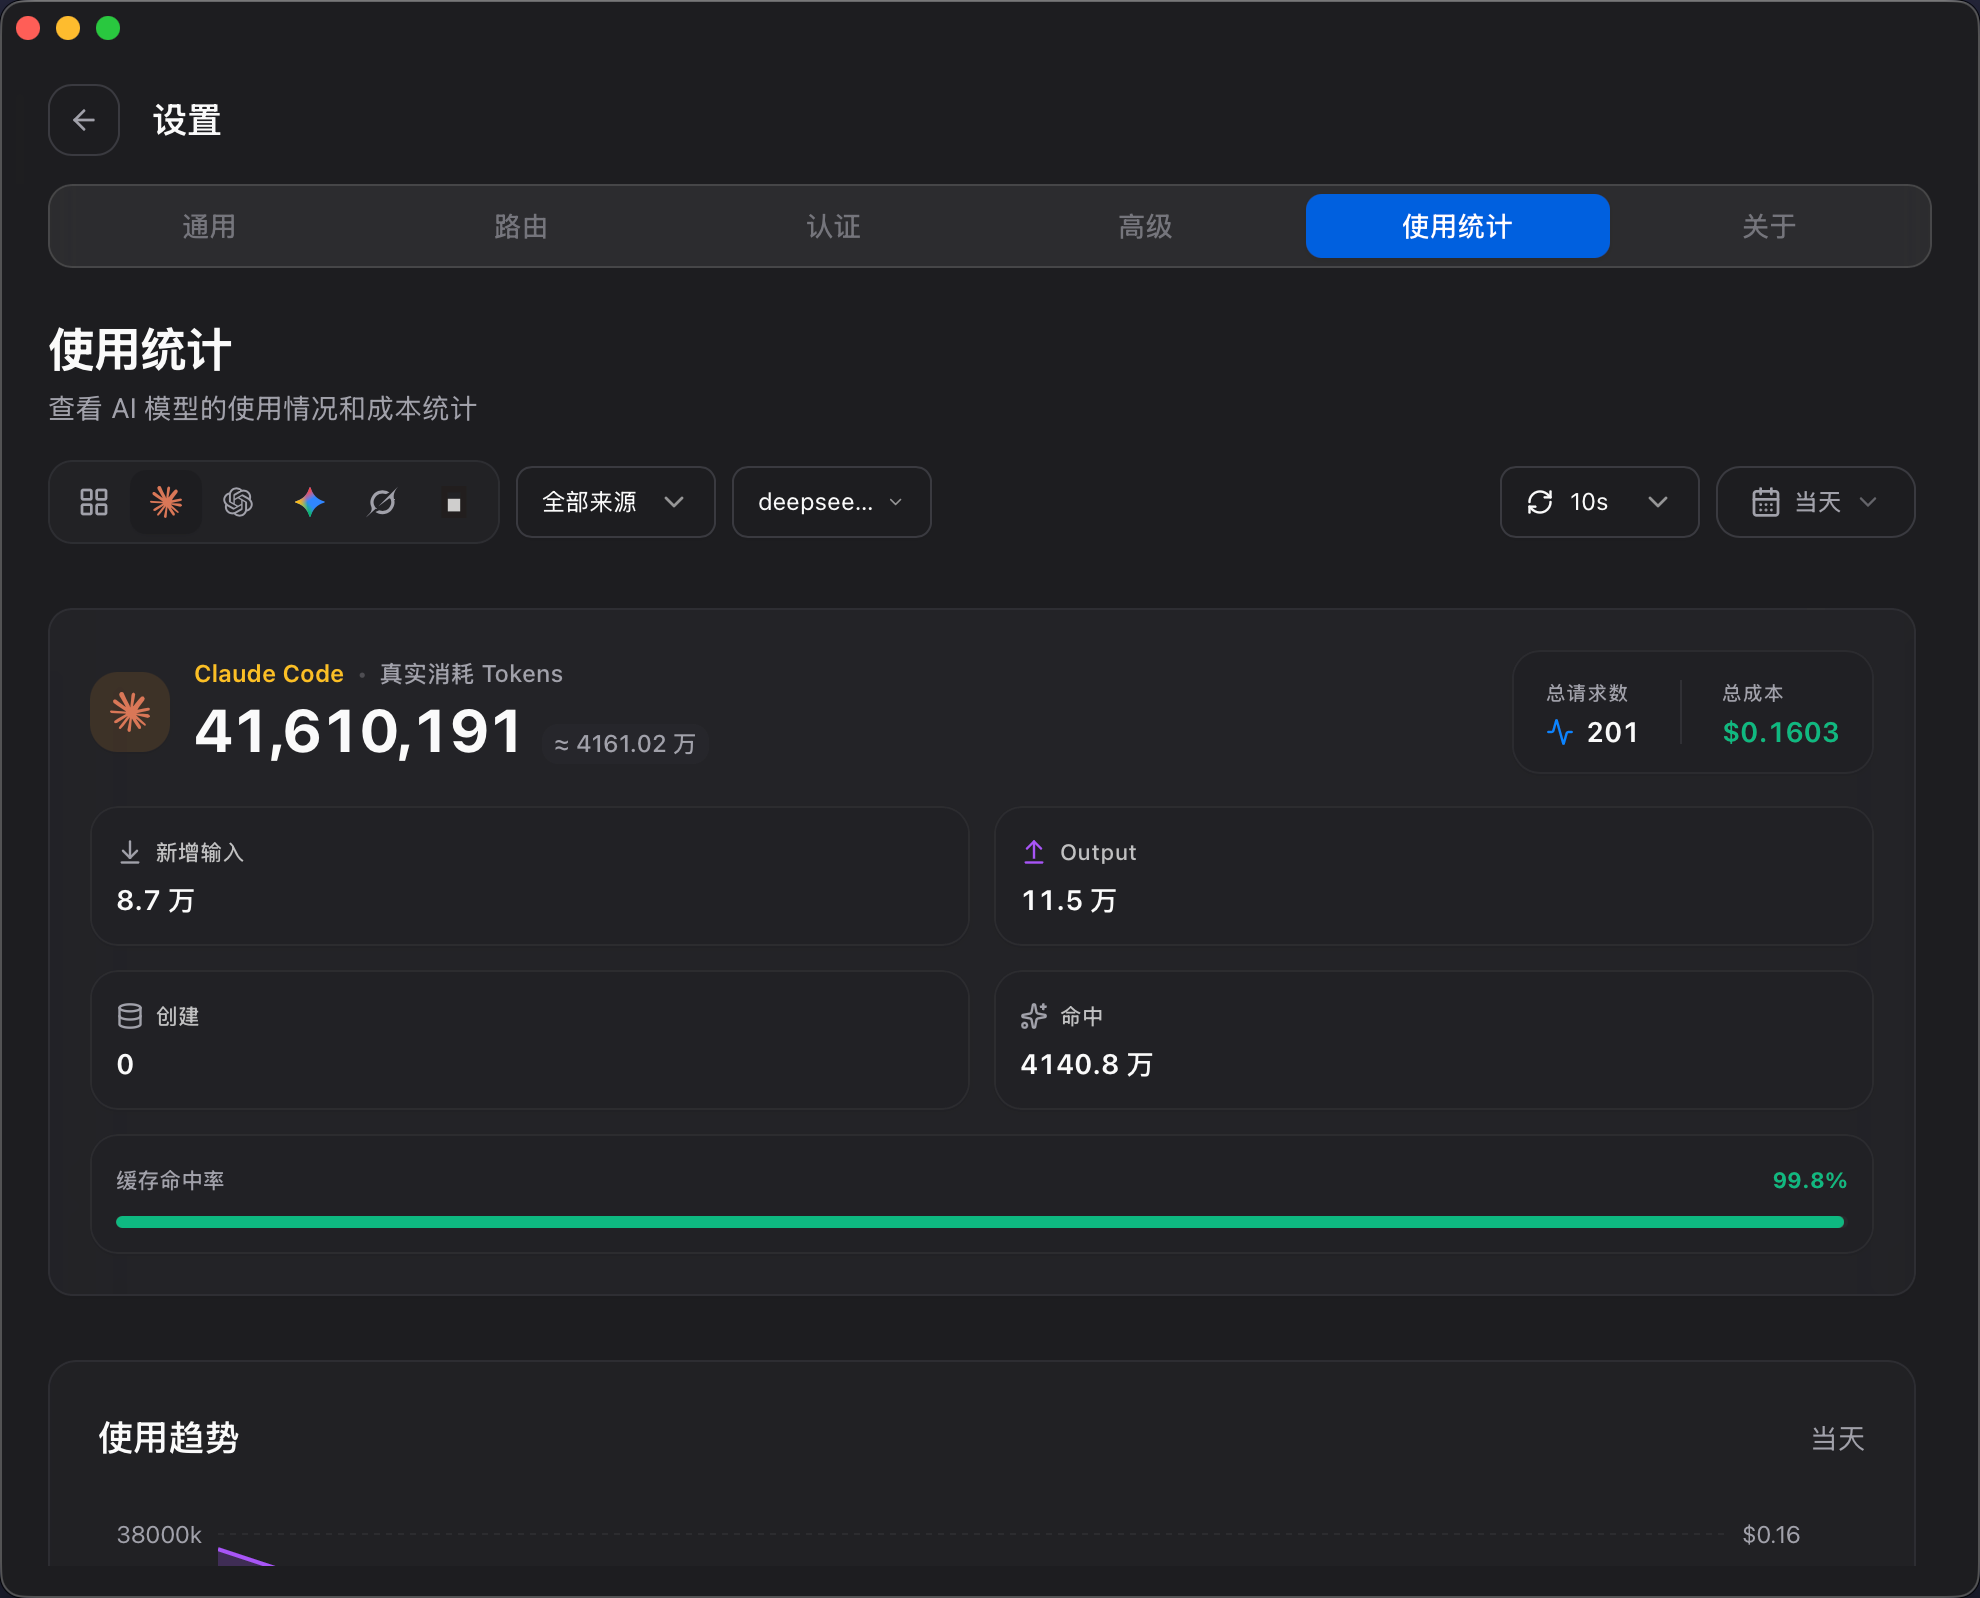Click the 设置 page title

pos(187,120)
